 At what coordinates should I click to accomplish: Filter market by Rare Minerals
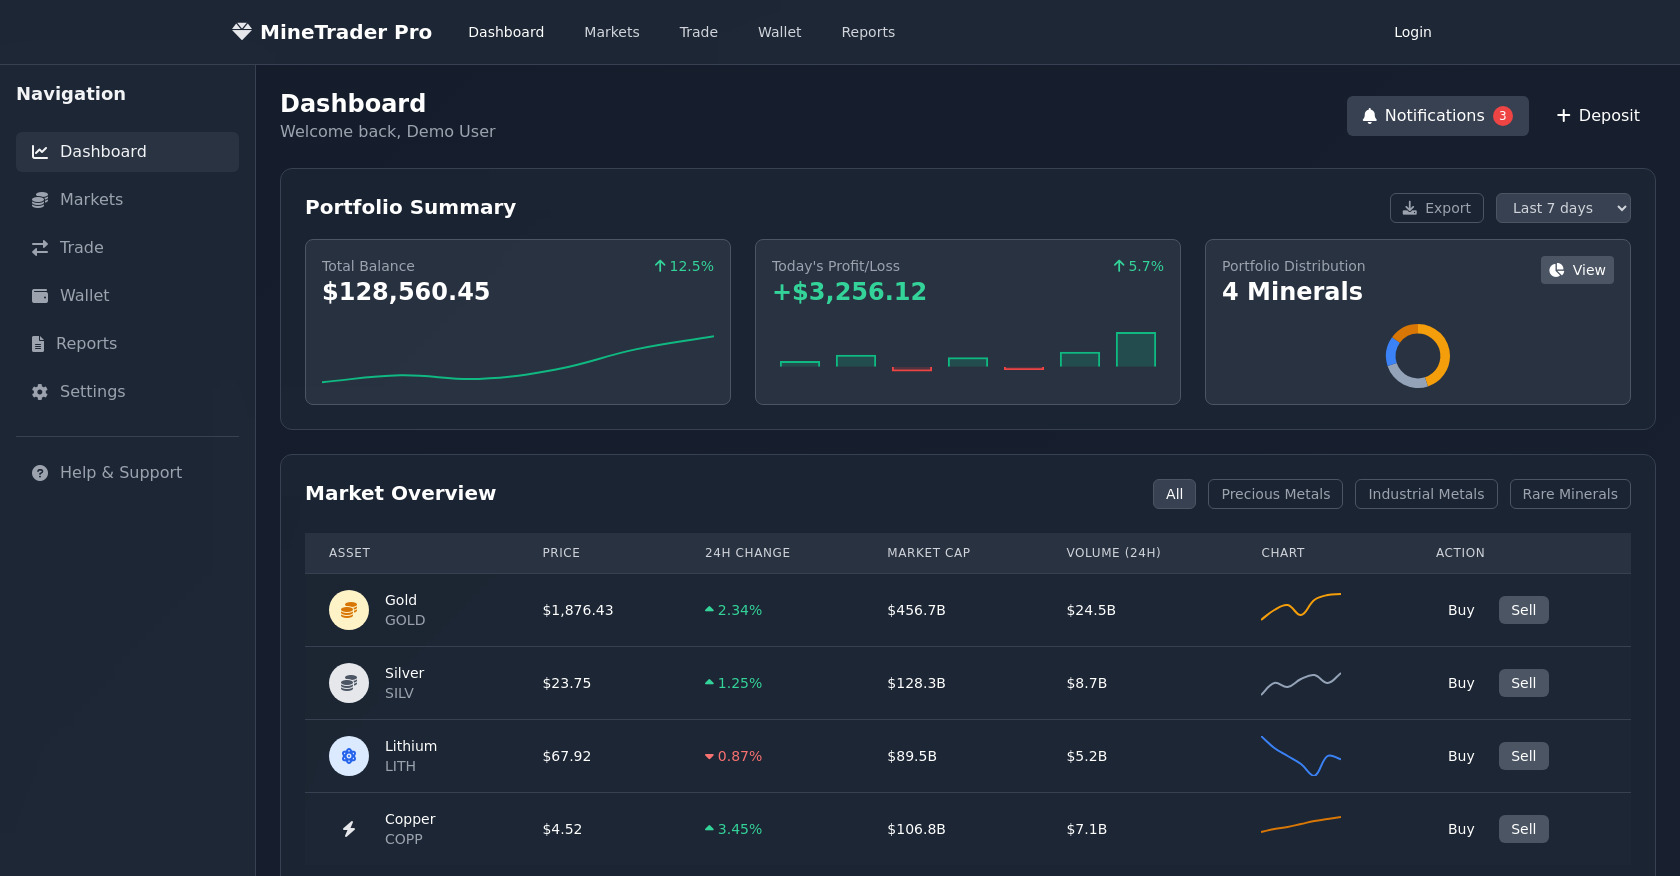pos(1569,494)
